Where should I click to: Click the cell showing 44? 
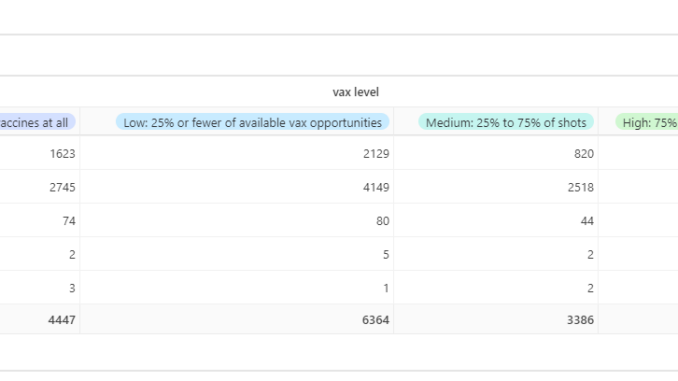pos(496,221)
